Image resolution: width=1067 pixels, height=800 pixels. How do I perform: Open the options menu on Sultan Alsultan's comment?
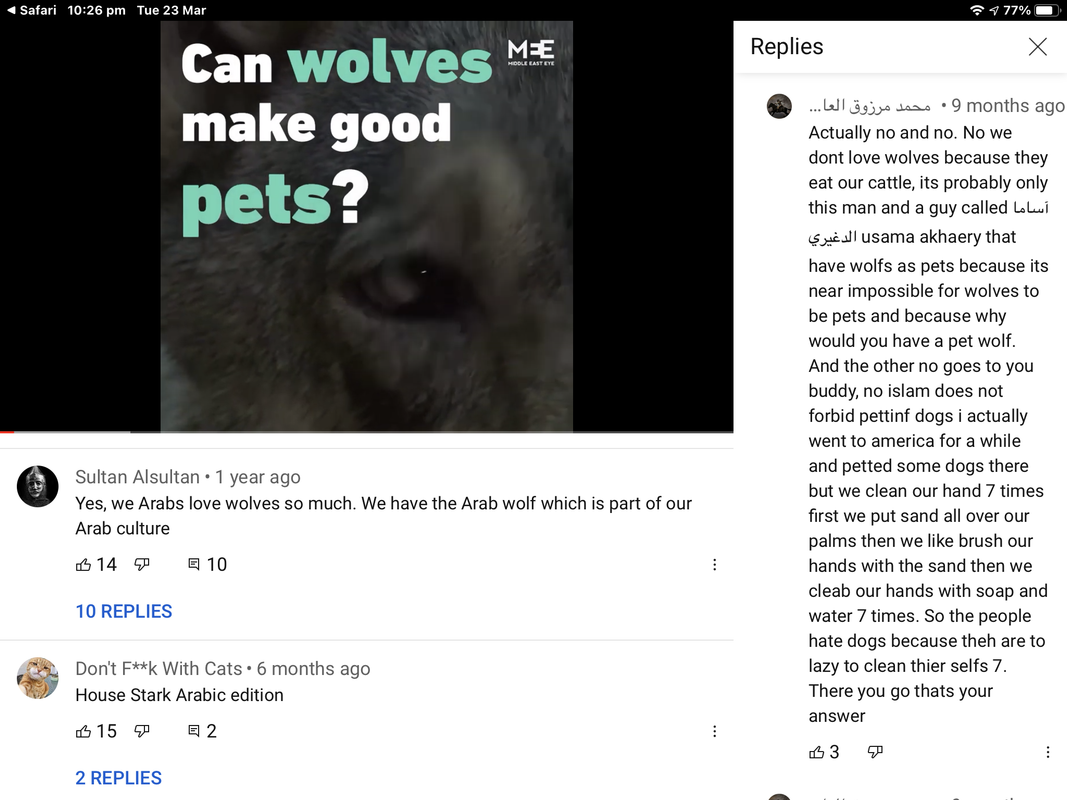715,565
